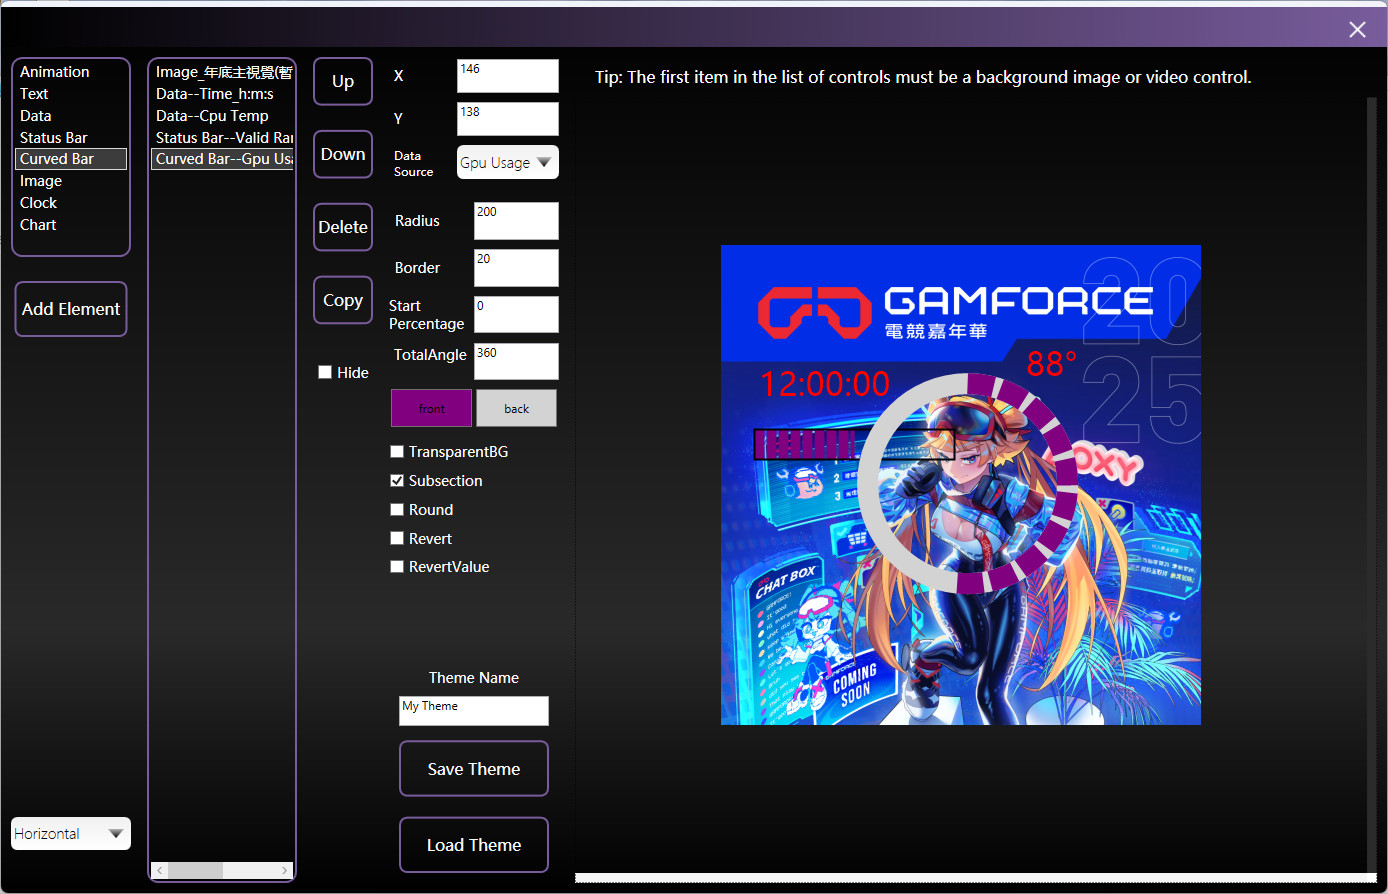The height and width of the screenshot is (894, 1388).
Task: Move selected element Up
Action: [343, 82]
